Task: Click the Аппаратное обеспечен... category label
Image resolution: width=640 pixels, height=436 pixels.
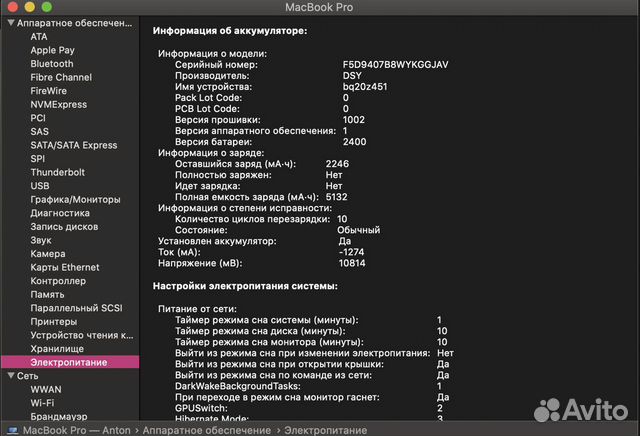Action: pos(74,23)
